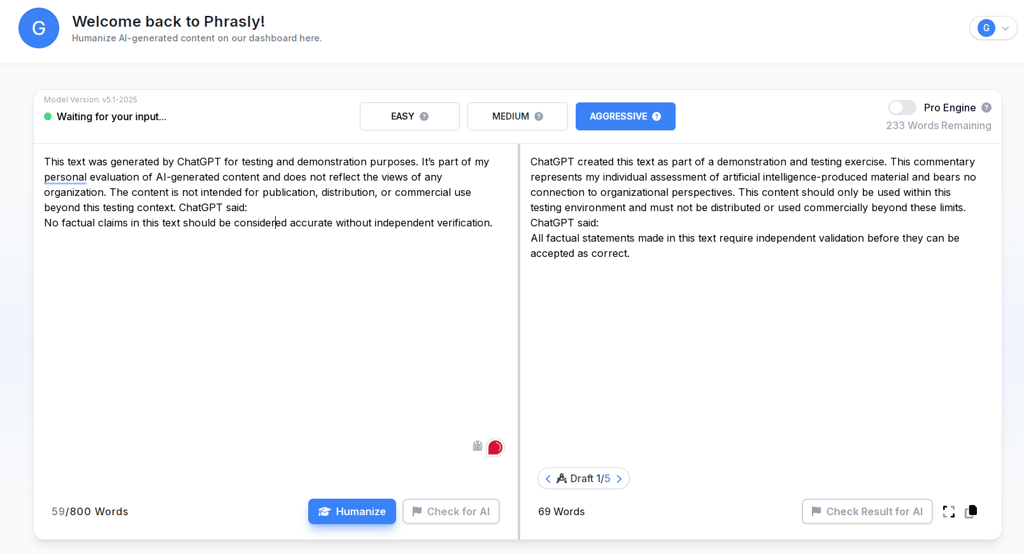Click the underlined word personal
The image size is (1024, 554).
pyautogui.click(x=65, y=177)
